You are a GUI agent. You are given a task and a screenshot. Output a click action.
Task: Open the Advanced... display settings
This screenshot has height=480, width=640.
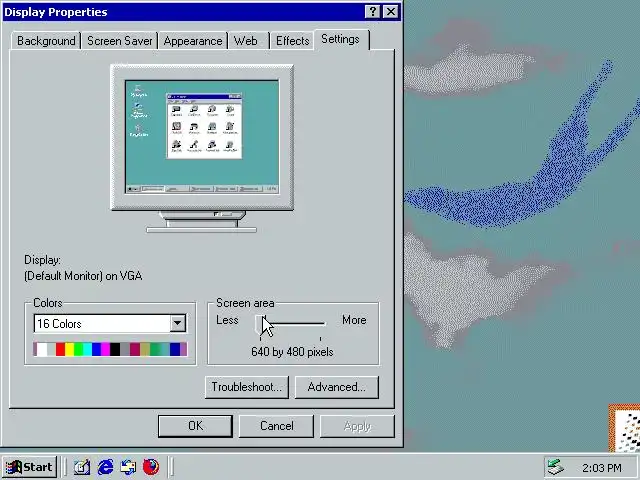coord(337,387)
